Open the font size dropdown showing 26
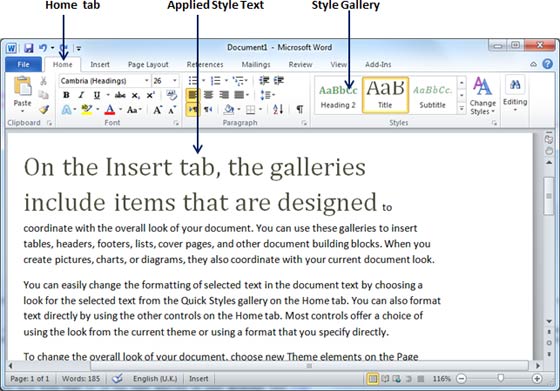Viewport: 560px width, 391px height. (175, 81)
